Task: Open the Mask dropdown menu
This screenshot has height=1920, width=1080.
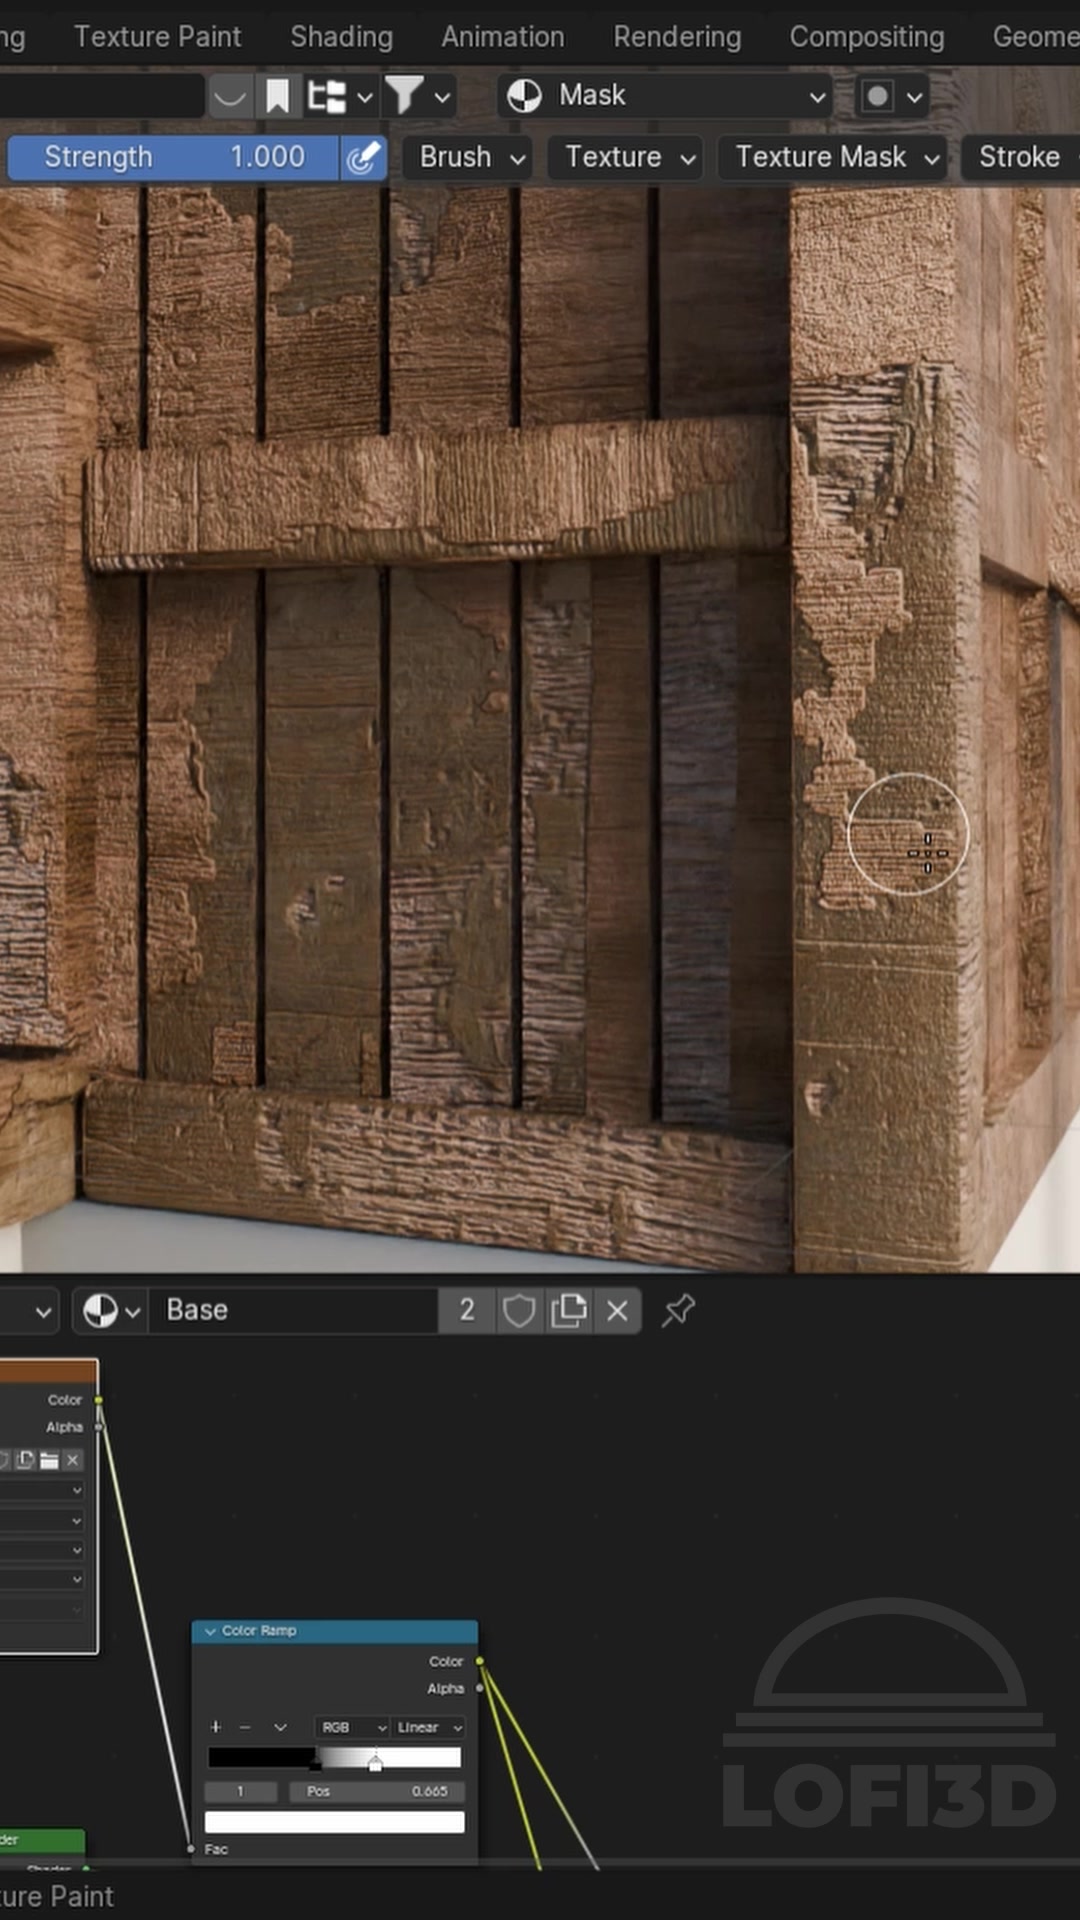Action: 665,96
